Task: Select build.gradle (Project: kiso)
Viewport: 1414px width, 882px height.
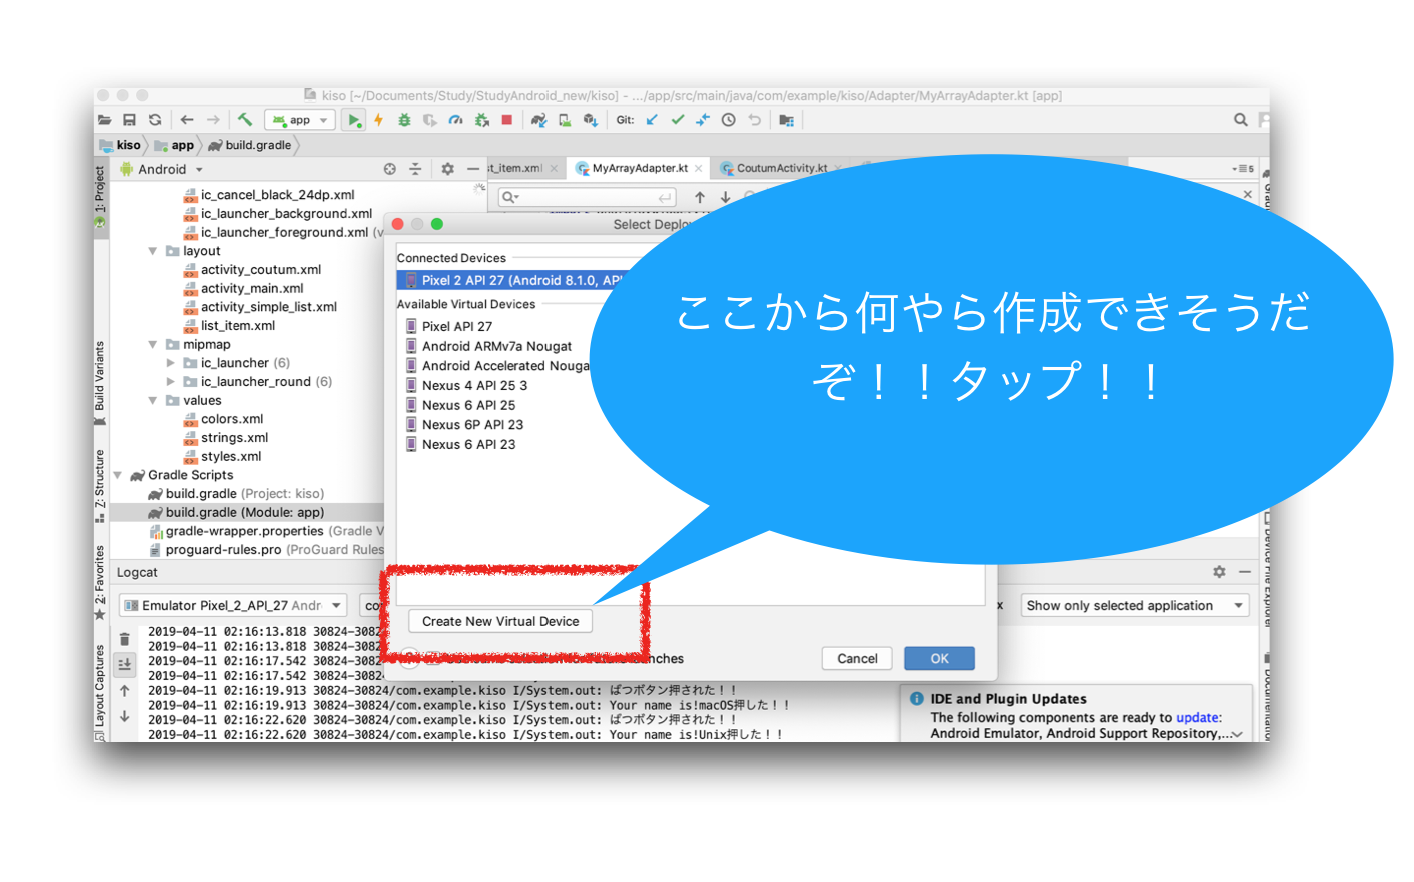Action: [245, 494]
